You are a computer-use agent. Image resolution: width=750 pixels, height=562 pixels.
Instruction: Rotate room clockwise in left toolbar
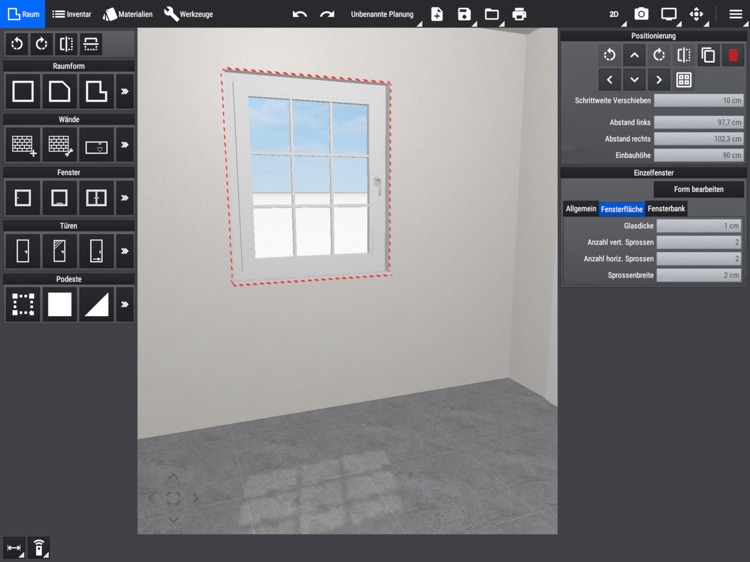click(42, 44)
